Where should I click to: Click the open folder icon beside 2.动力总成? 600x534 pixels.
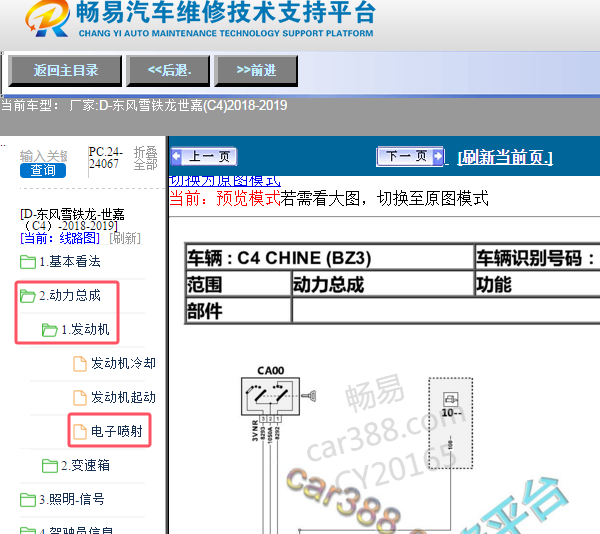(28, 296)
